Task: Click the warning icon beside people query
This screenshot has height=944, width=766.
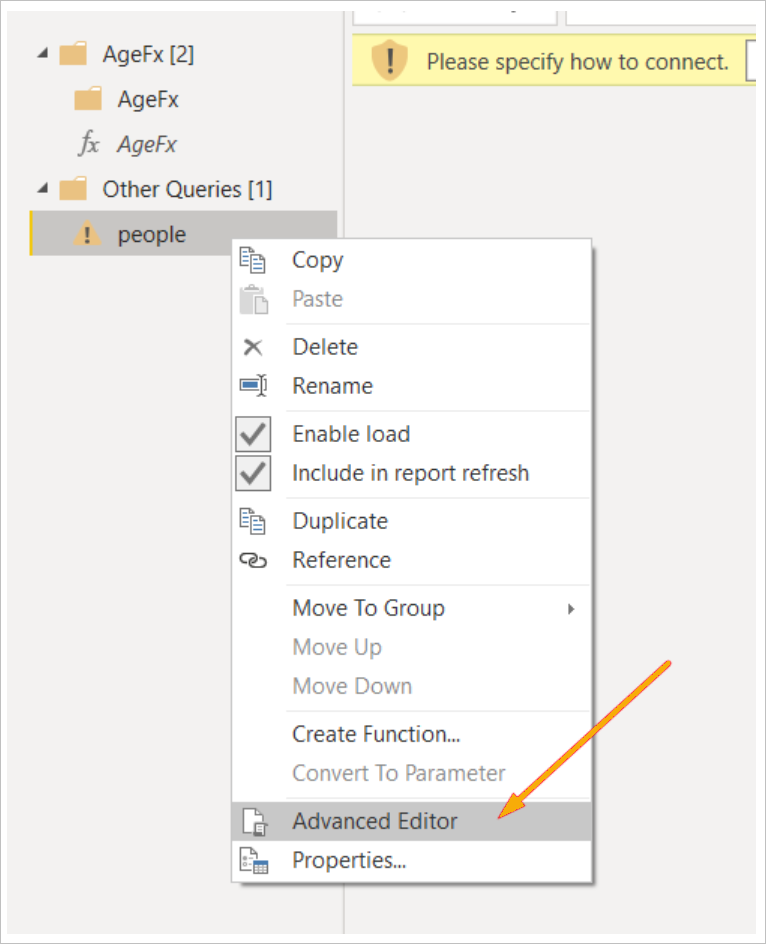Action: (x=87, y=234)
